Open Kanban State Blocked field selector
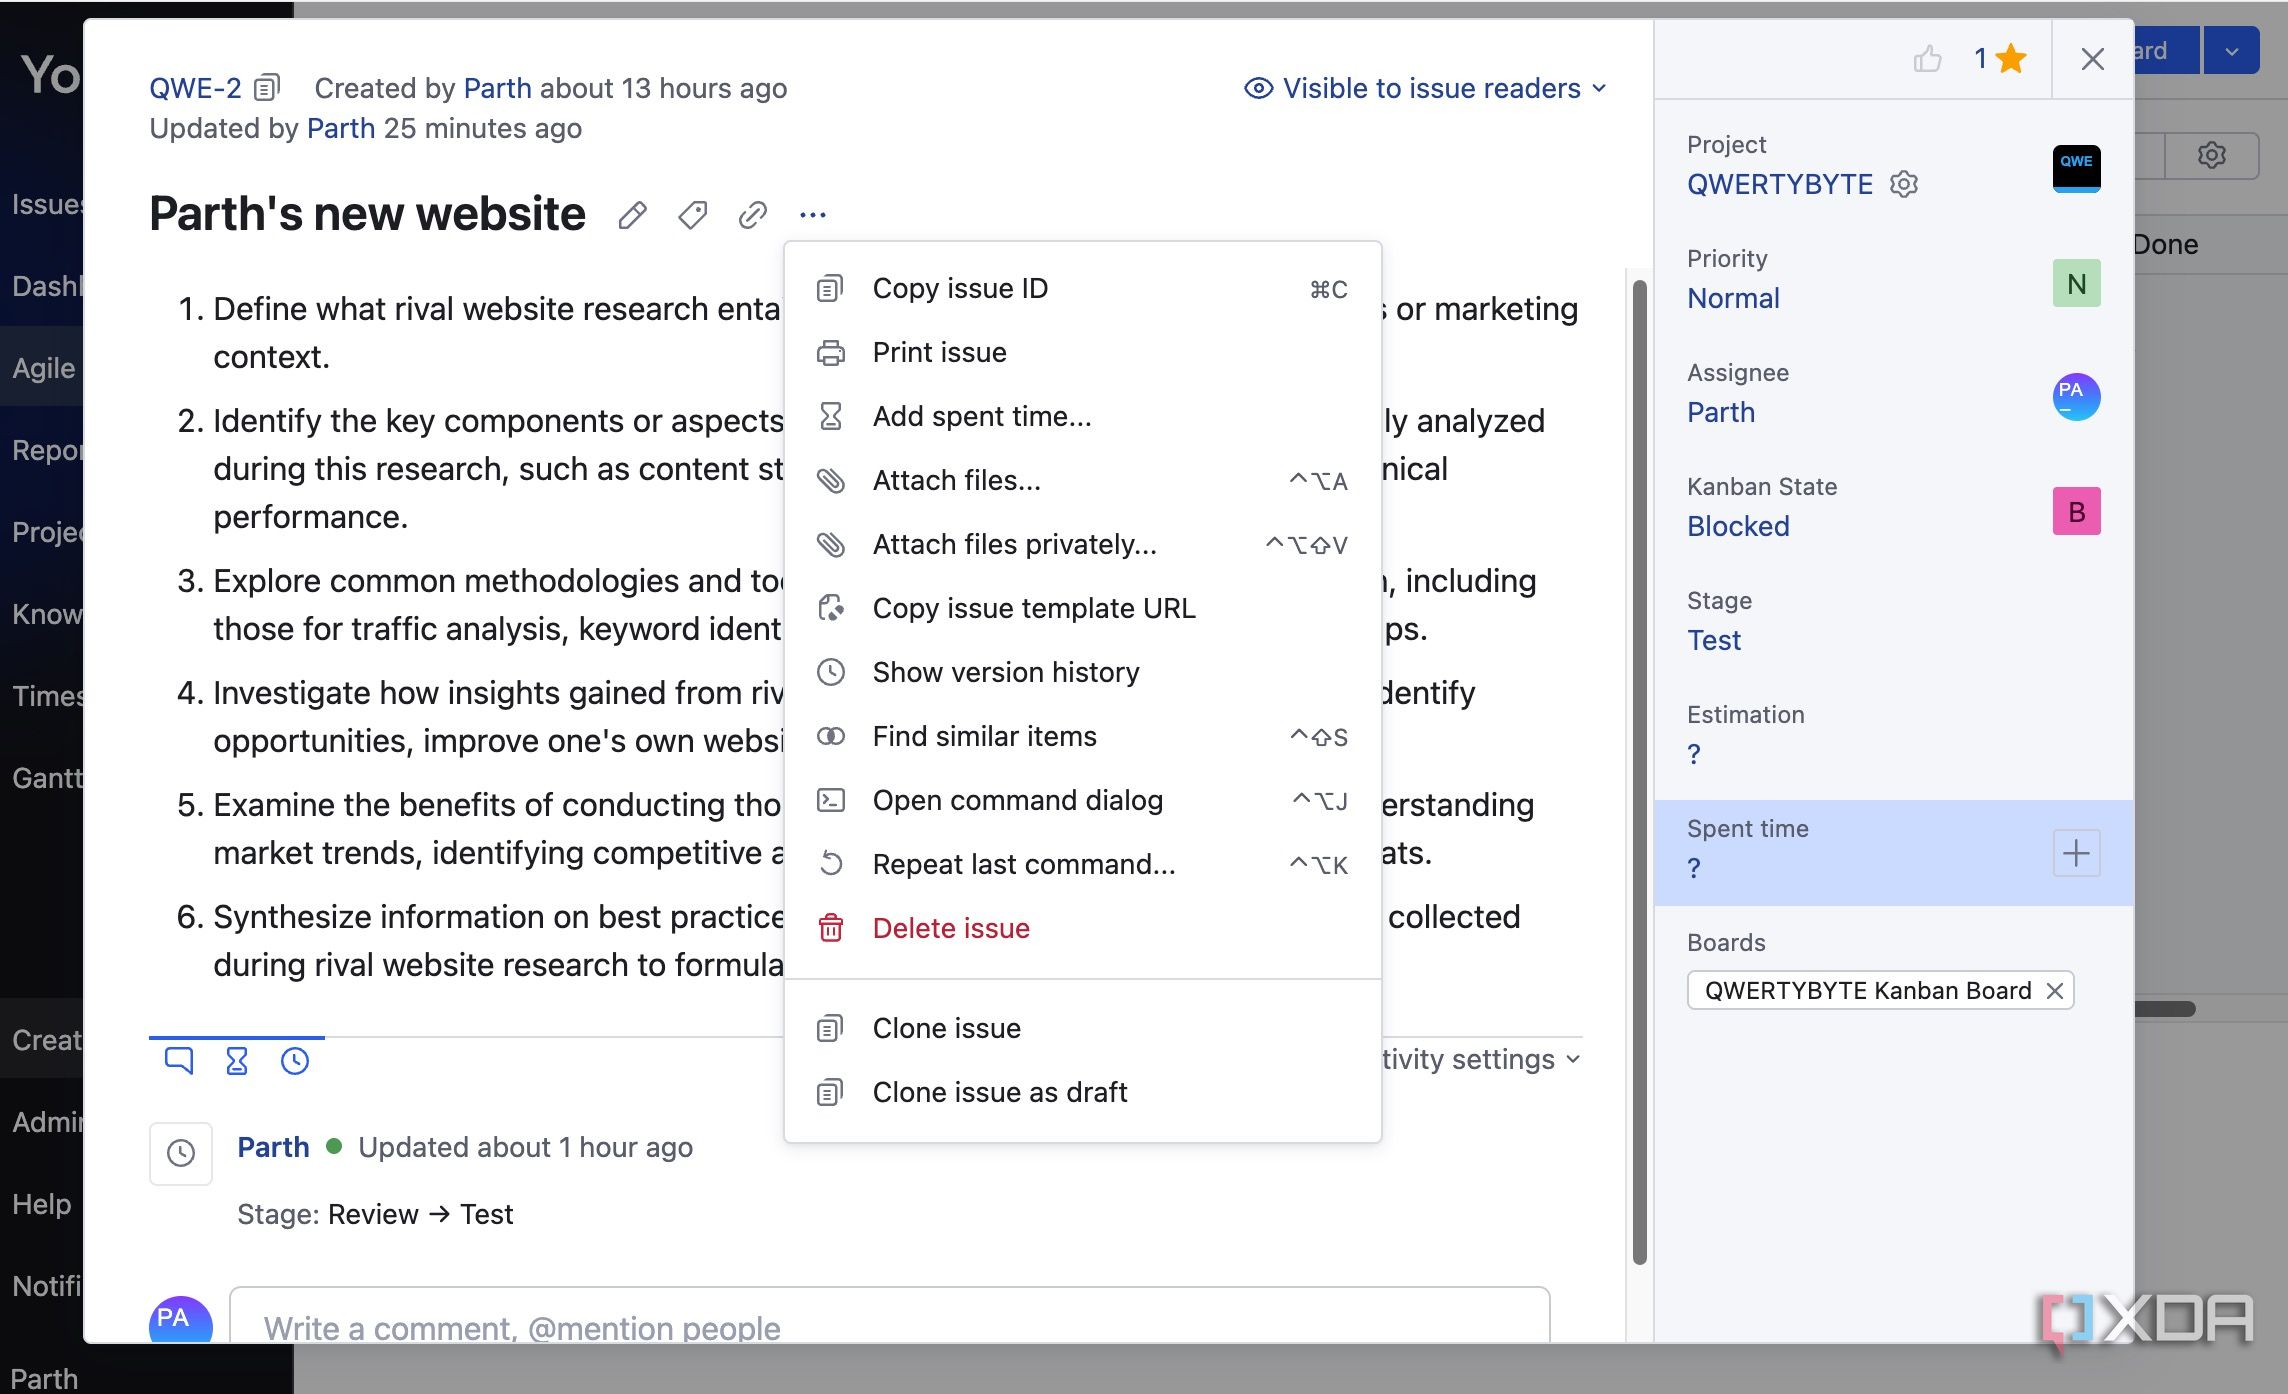 tap(1738, 526)
